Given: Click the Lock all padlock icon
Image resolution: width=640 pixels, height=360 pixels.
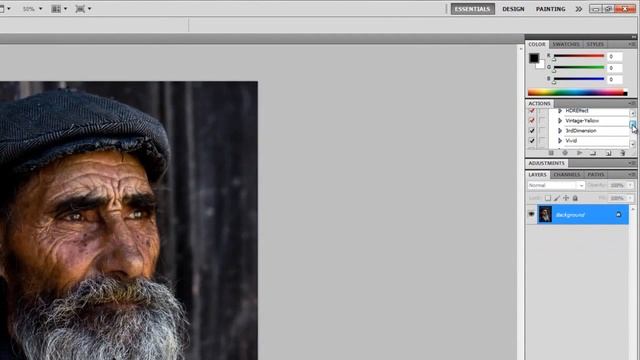Looking at the screenshot, I should coord(575,198).
